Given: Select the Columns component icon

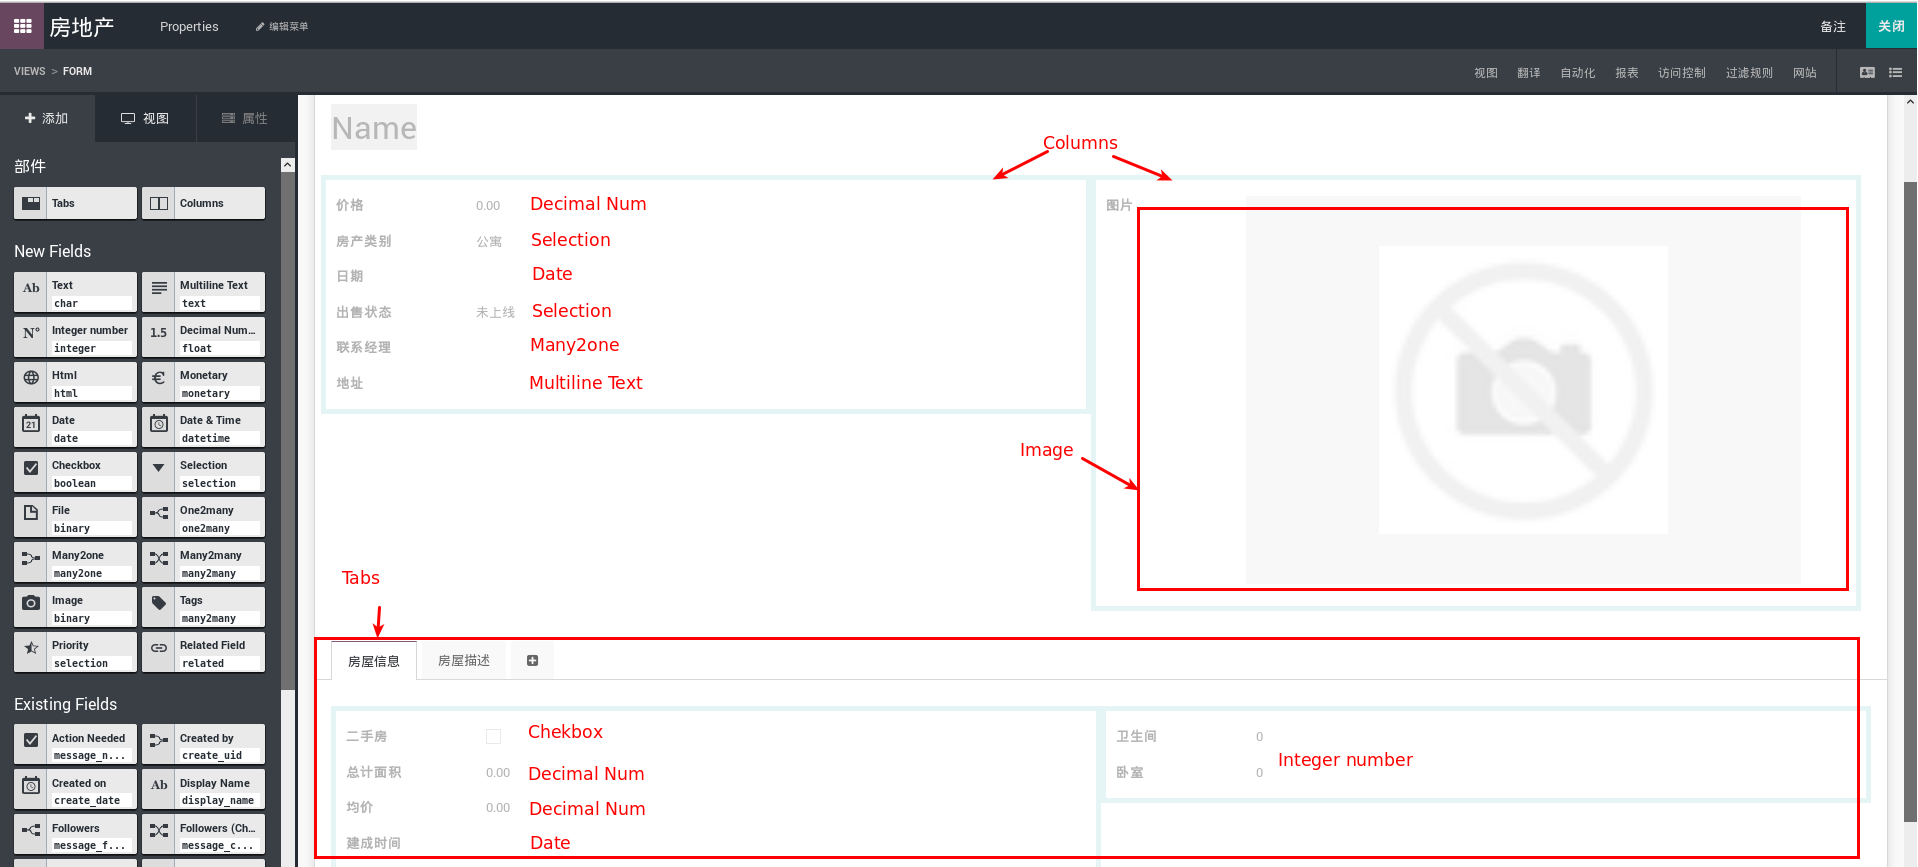Looking at the screenshot, I should (x=159, y=203).
